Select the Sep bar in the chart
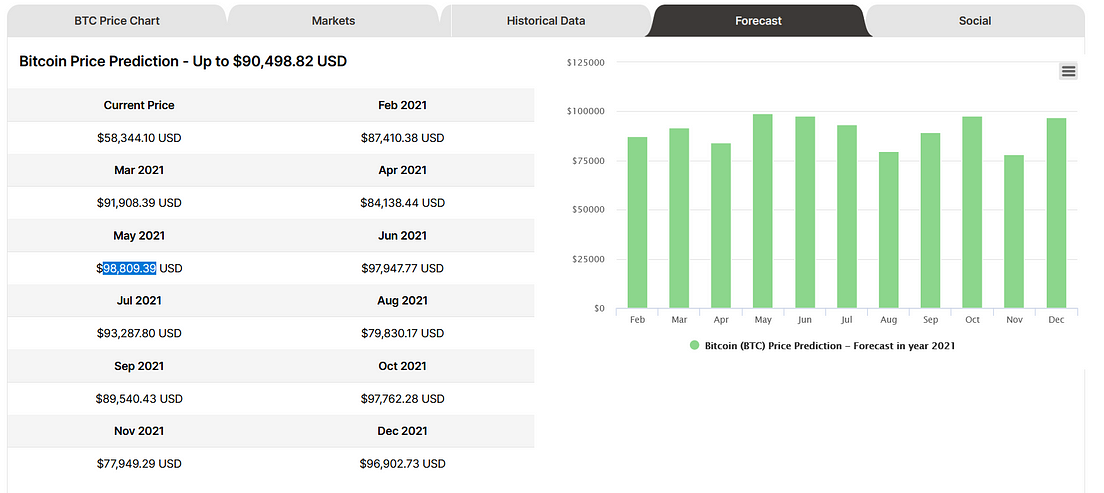Viewport: 1104px width, 493px height. pos(930,220)
